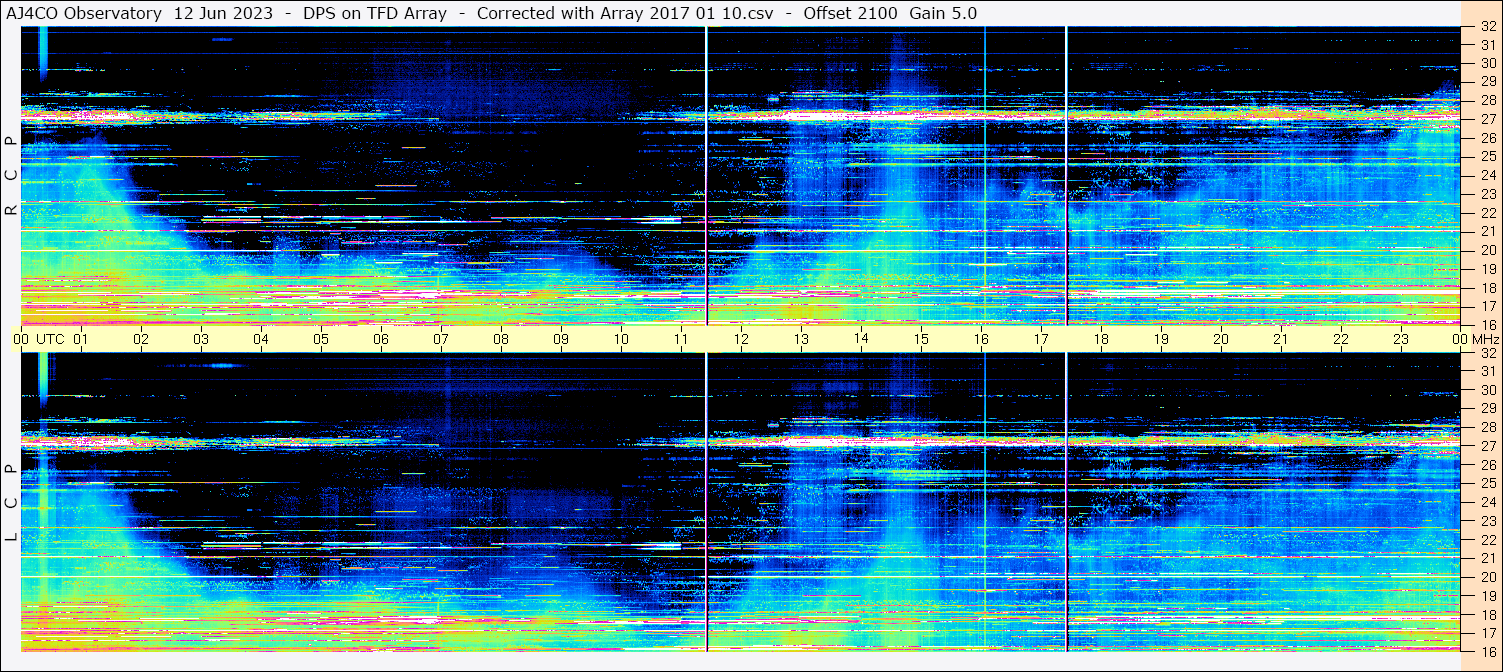Image resolution: width=1503 pixels, height=672 pixels.
Task: Select the 27 MHz scale label of RCP panel
Action: point(1487,119)
